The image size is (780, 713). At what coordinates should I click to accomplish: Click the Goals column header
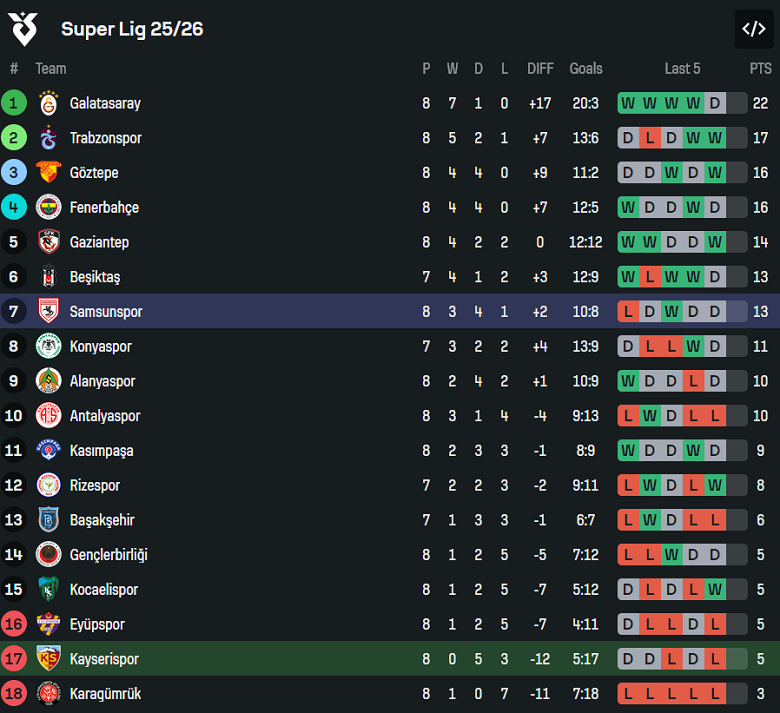pos(586,68)
